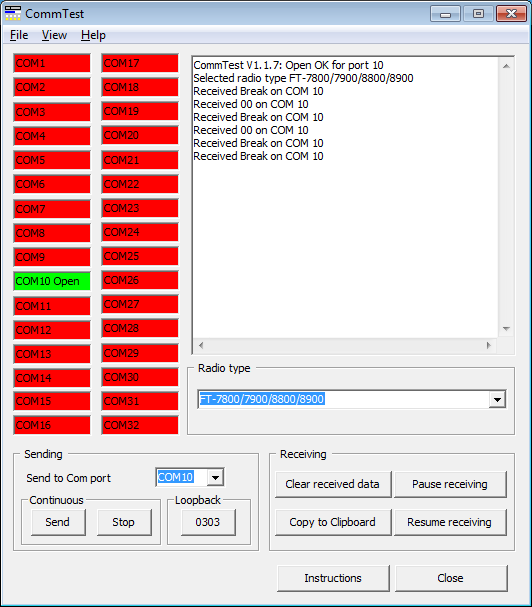Click the log horizontal scrollbar right arrow
Viewport: 532px width, 607px height.
point(489,345)
